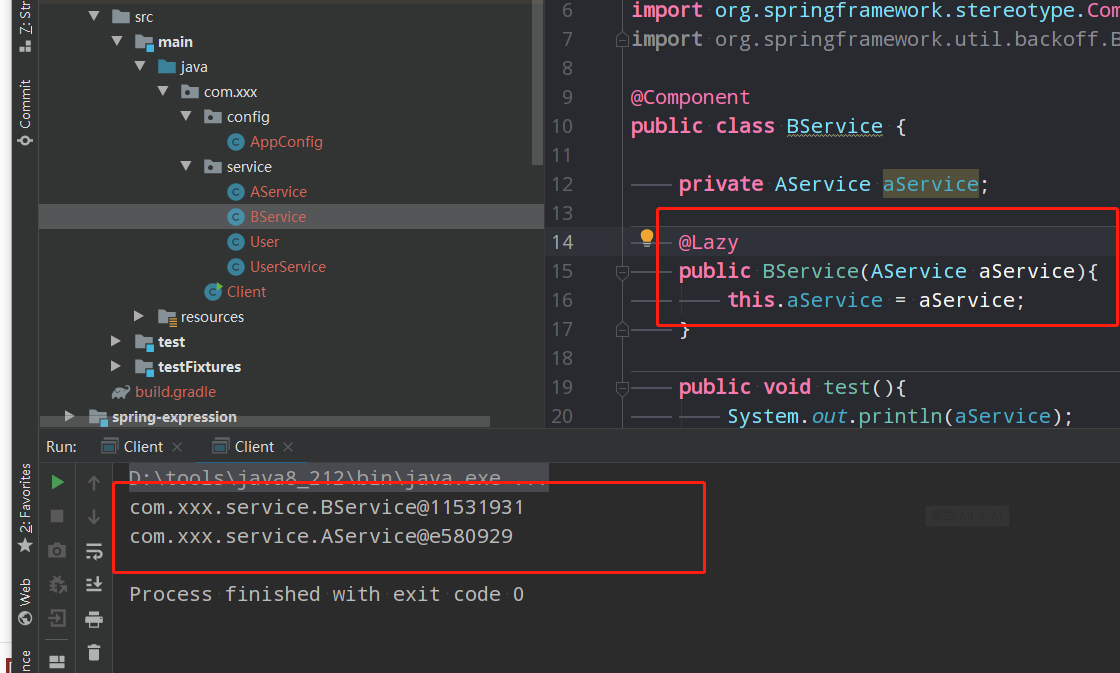Click the Restore Layout icon under the separator
Screen dimensions: 1120x673
click(57, 662)
